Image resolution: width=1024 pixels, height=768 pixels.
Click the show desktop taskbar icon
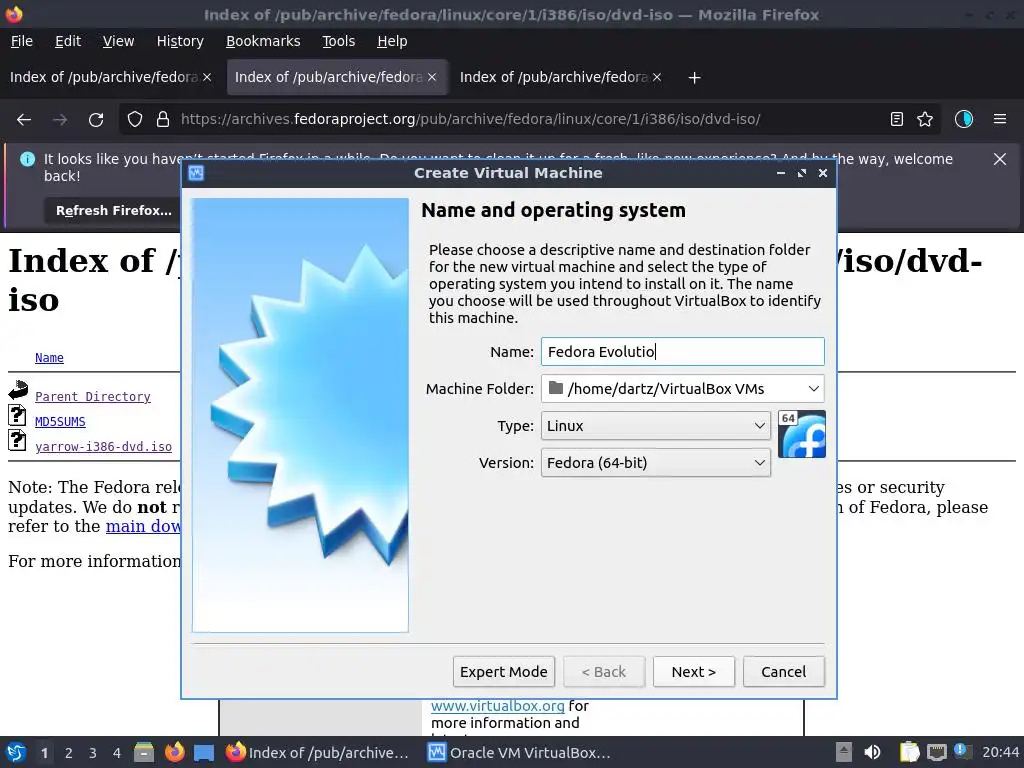[x=204, y=753]
